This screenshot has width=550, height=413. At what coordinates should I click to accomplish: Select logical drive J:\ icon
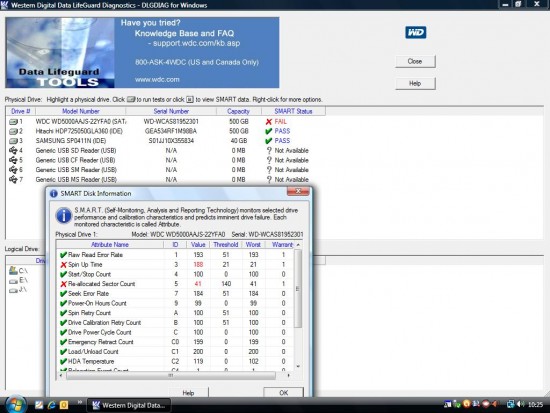(x=13, y=290)
